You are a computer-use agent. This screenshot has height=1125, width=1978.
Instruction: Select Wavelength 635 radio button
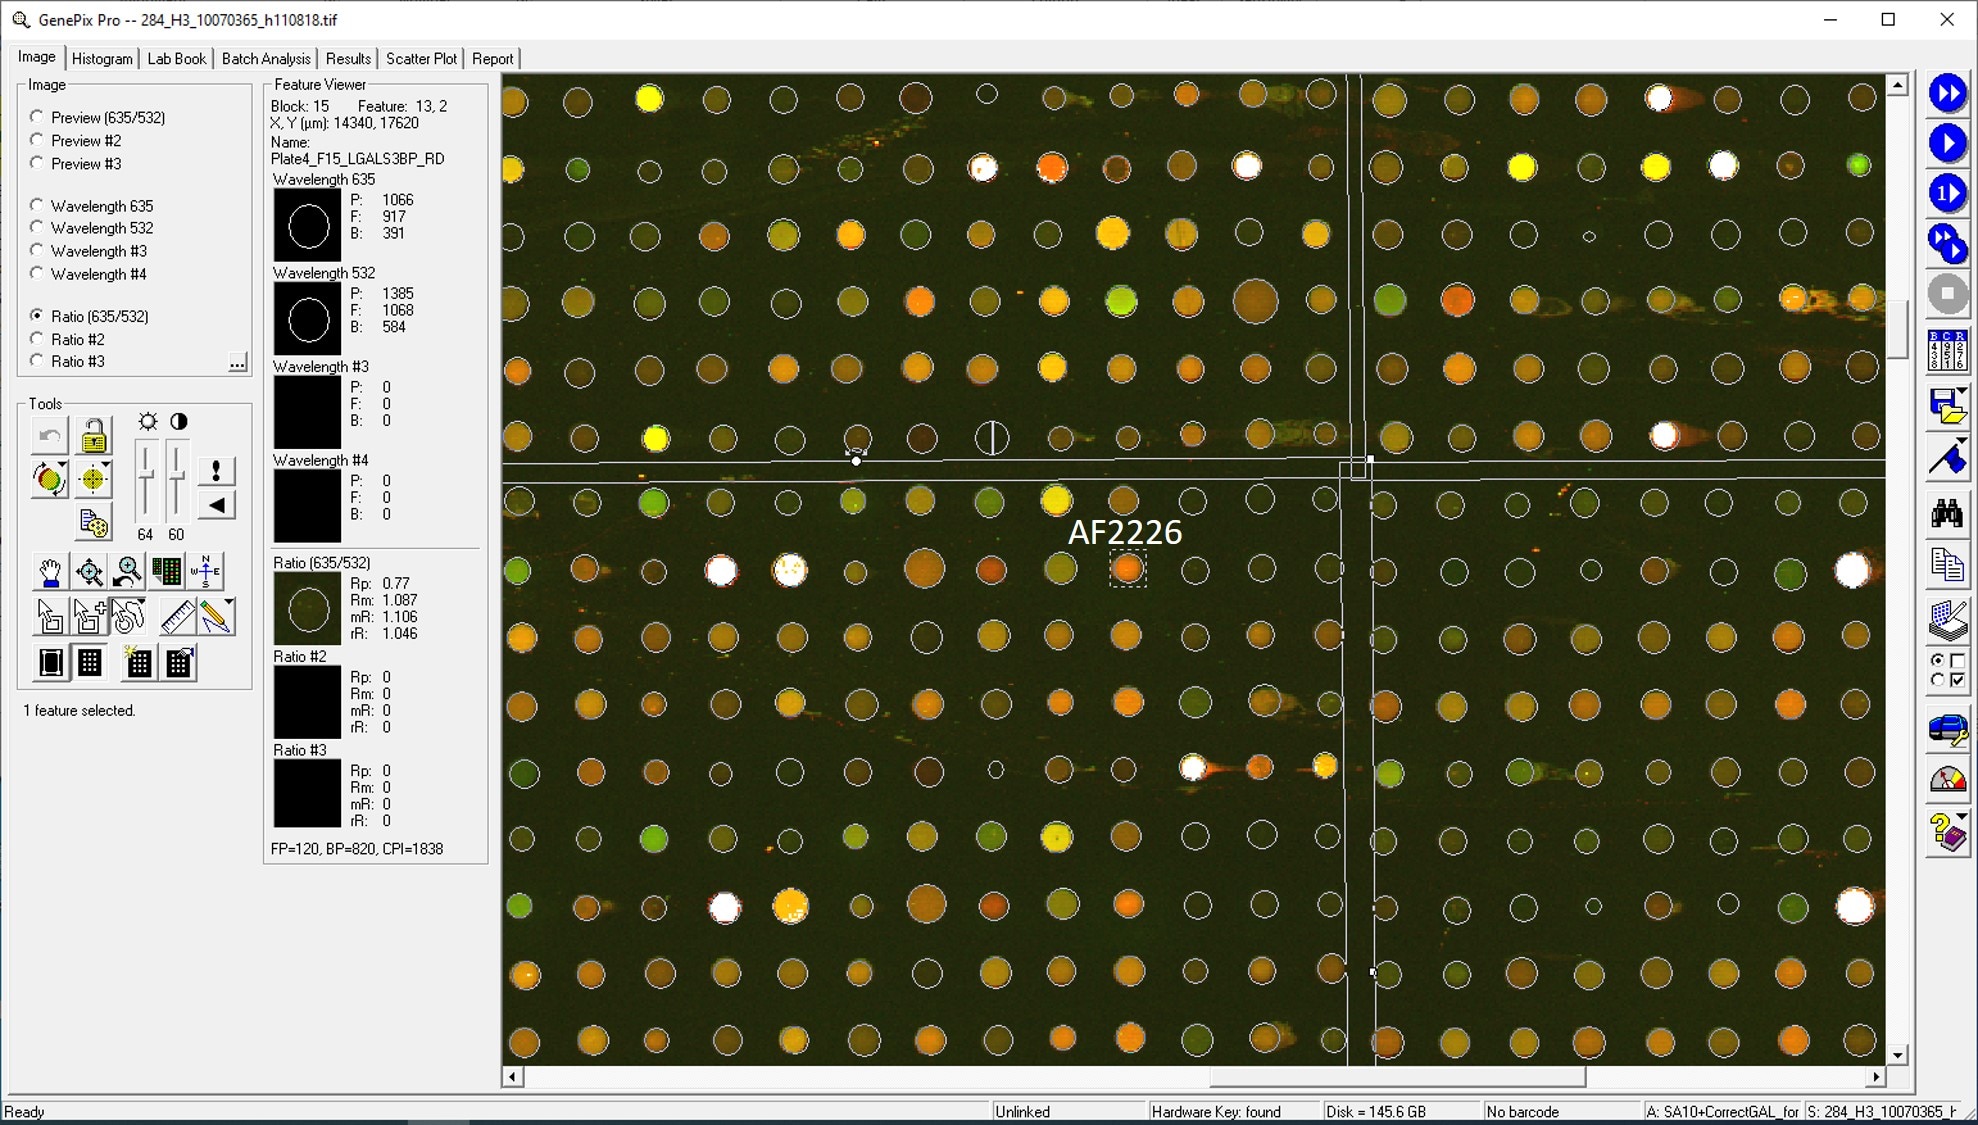(x=38, y=205)
